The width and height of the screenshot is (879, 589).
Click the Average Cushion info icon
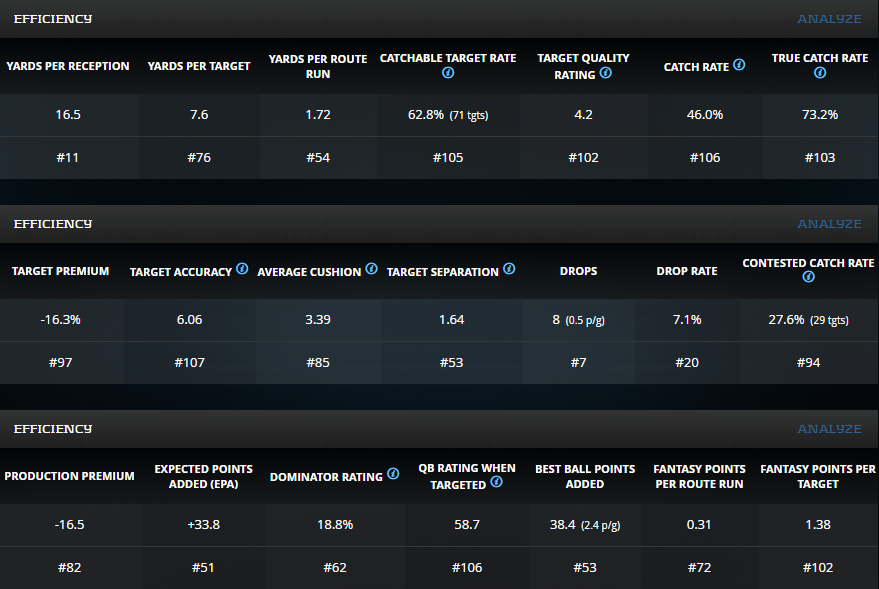coord(371,269)
